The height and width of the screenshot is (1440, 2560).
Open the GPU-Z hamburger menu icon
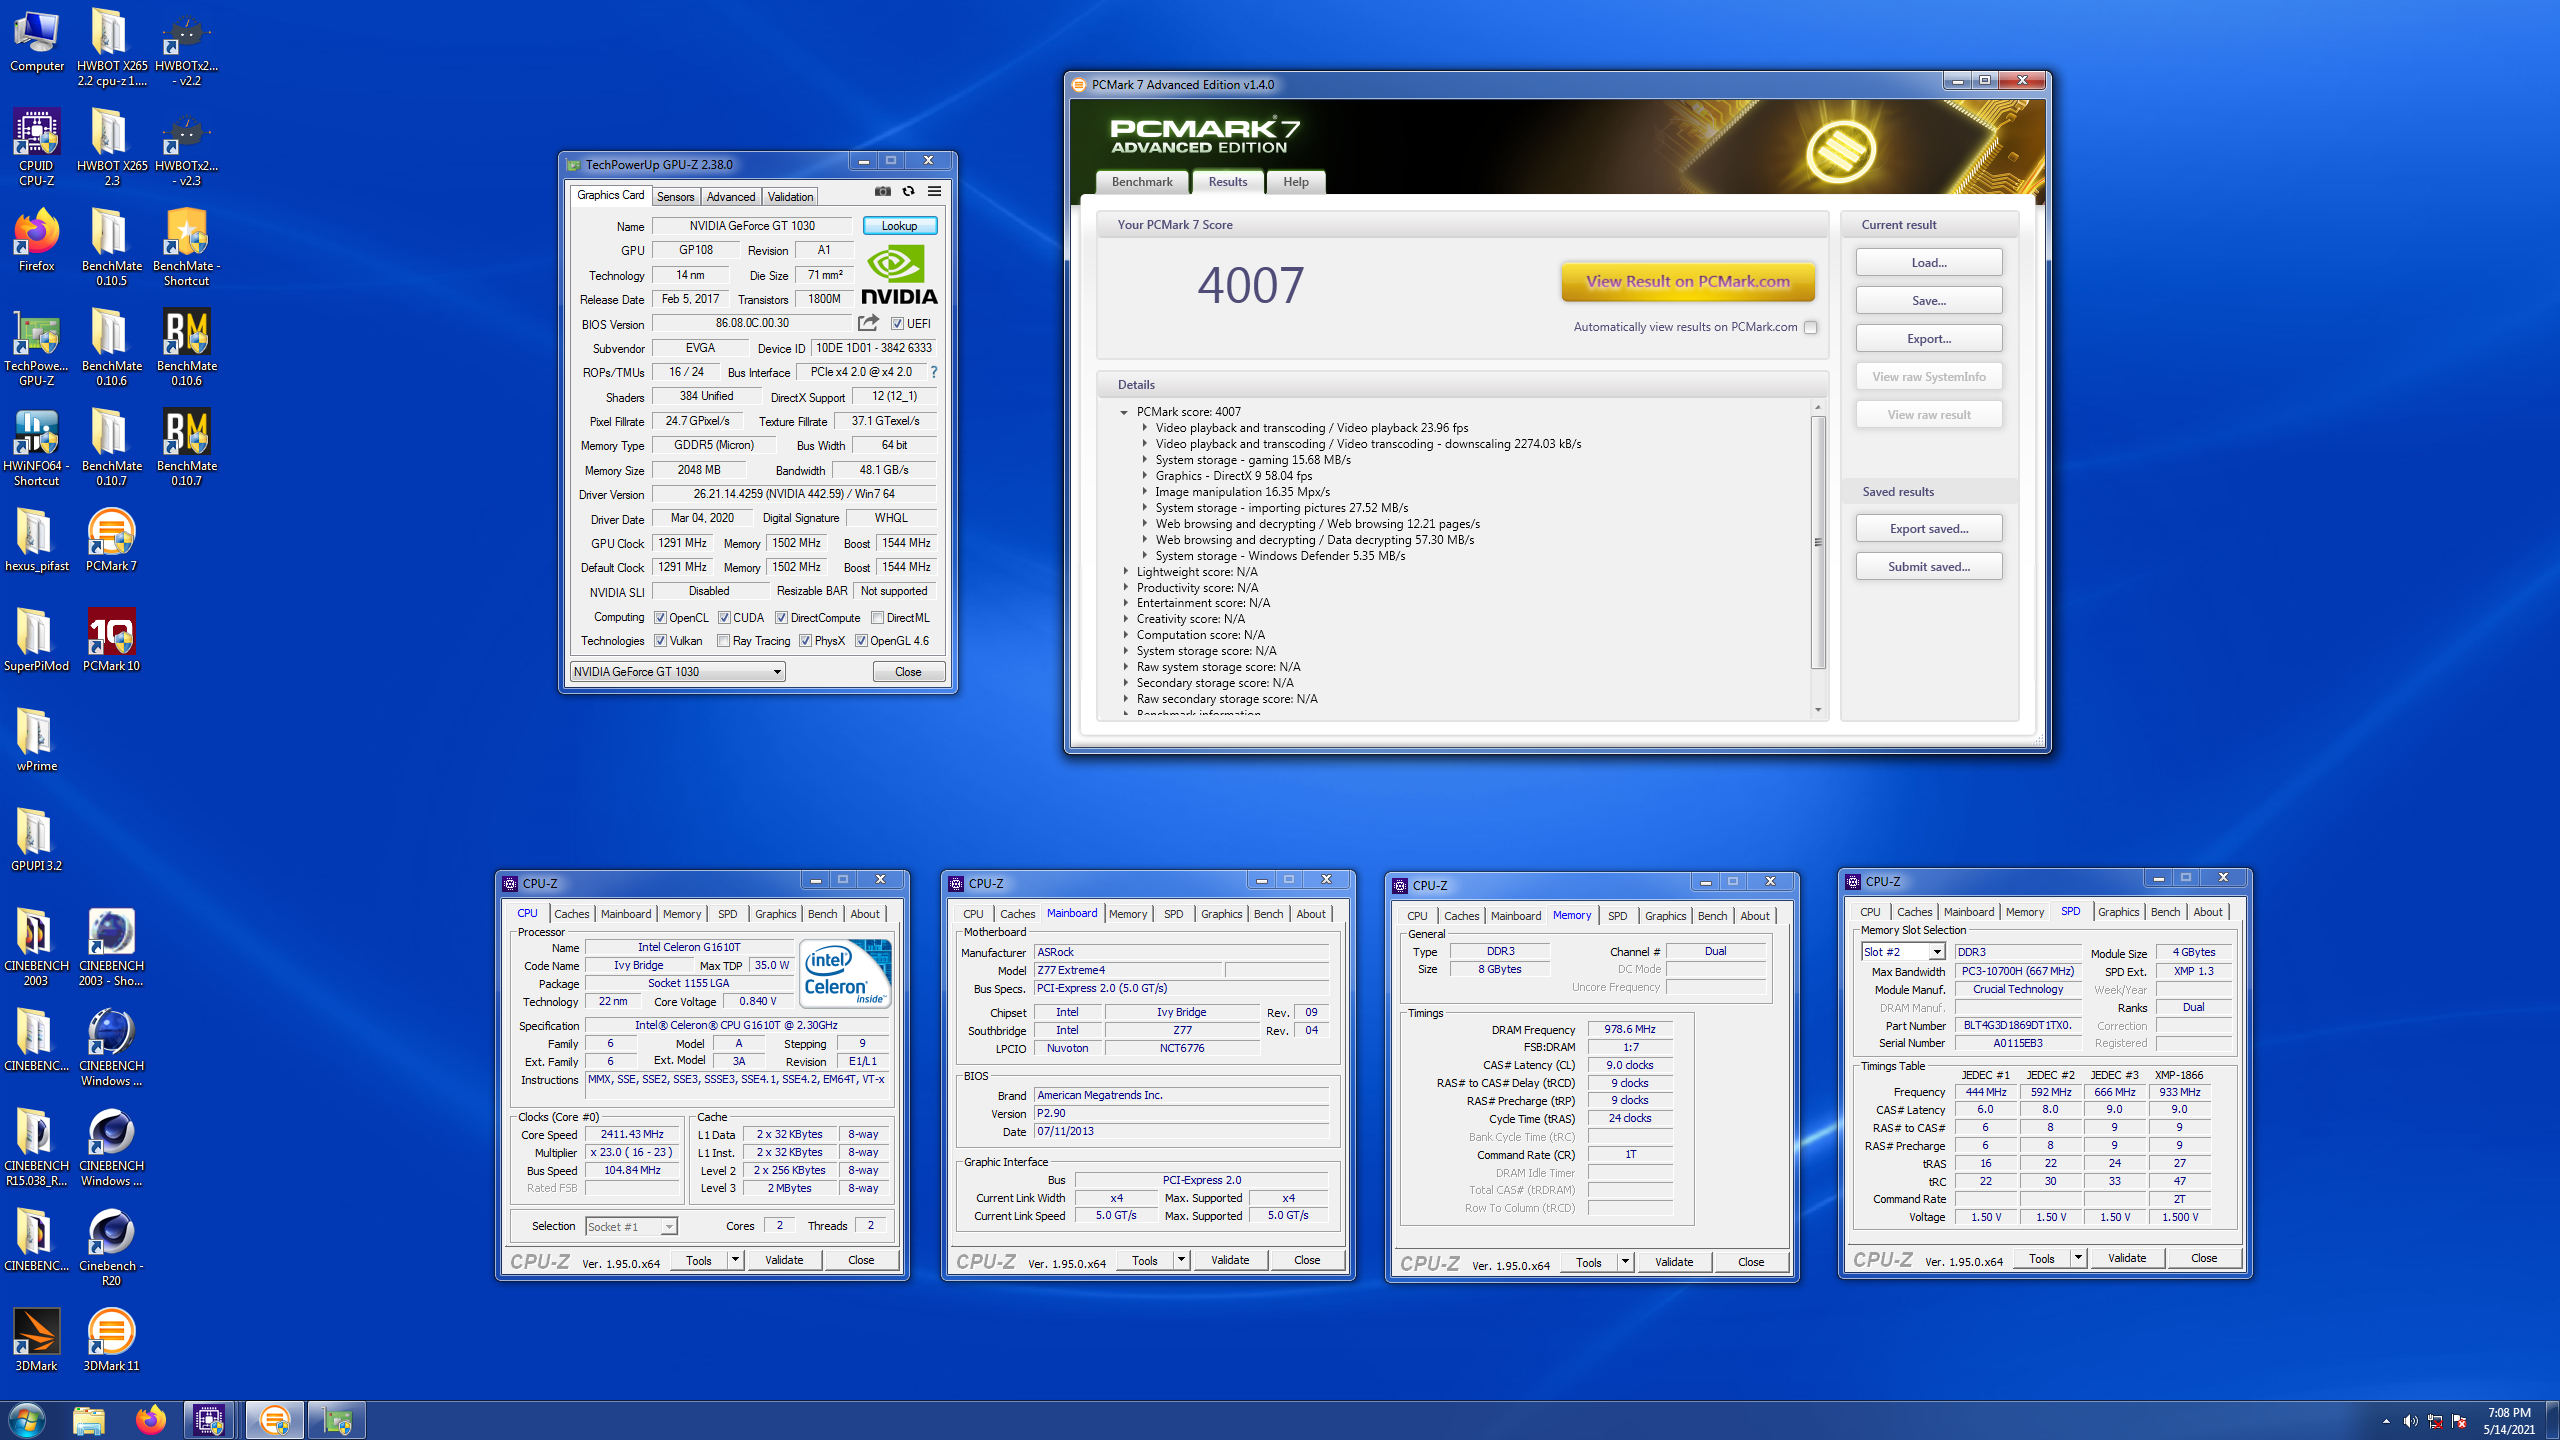coord(934,191)
